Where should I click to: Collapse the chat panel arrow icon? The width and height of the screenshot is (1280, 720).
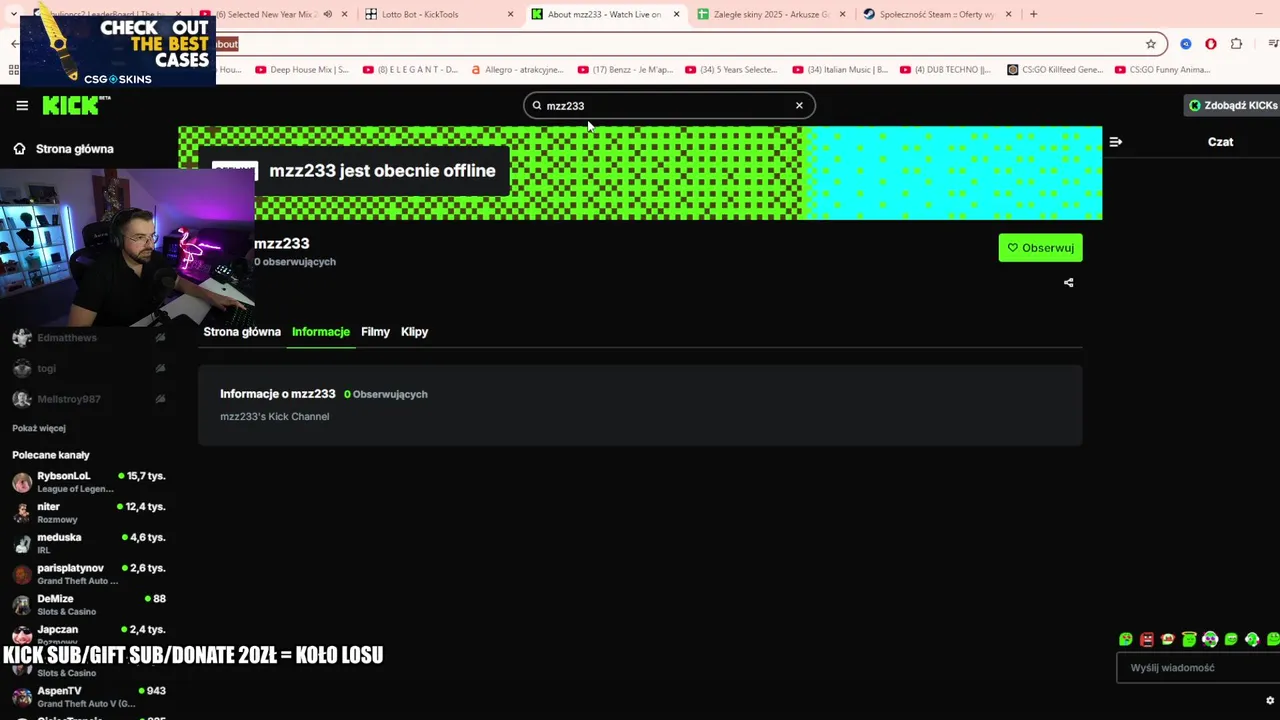[1115, 142]
